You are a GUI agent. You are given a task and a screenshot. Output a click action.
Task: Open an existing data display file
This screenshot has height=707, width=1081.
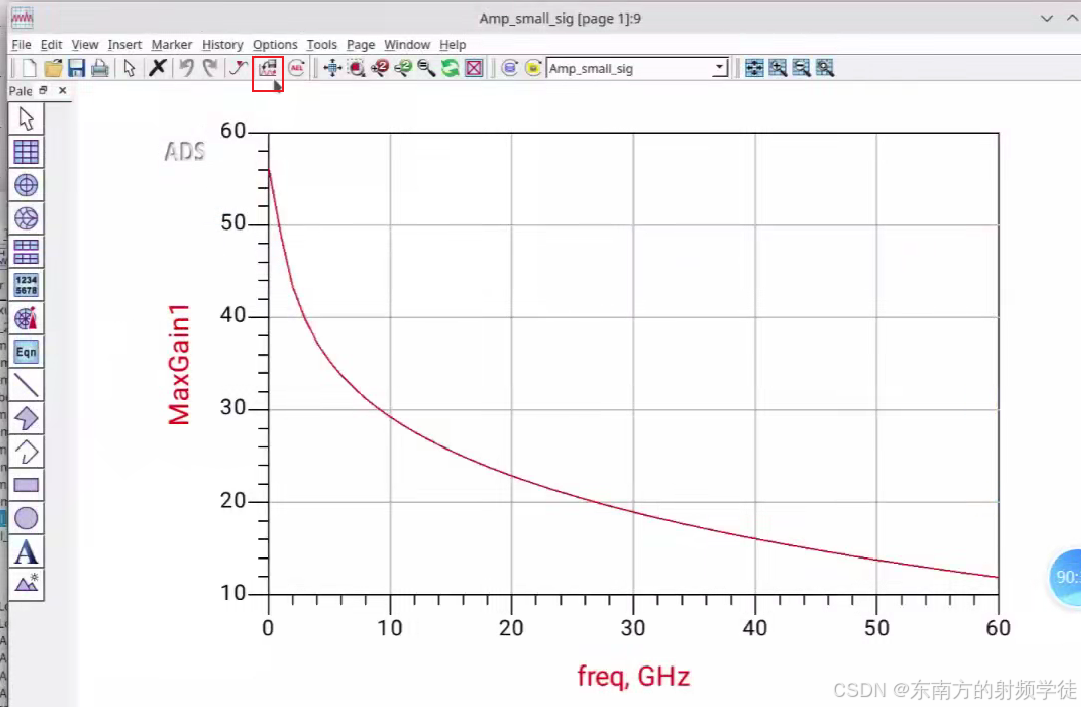[x=53, y=68]
